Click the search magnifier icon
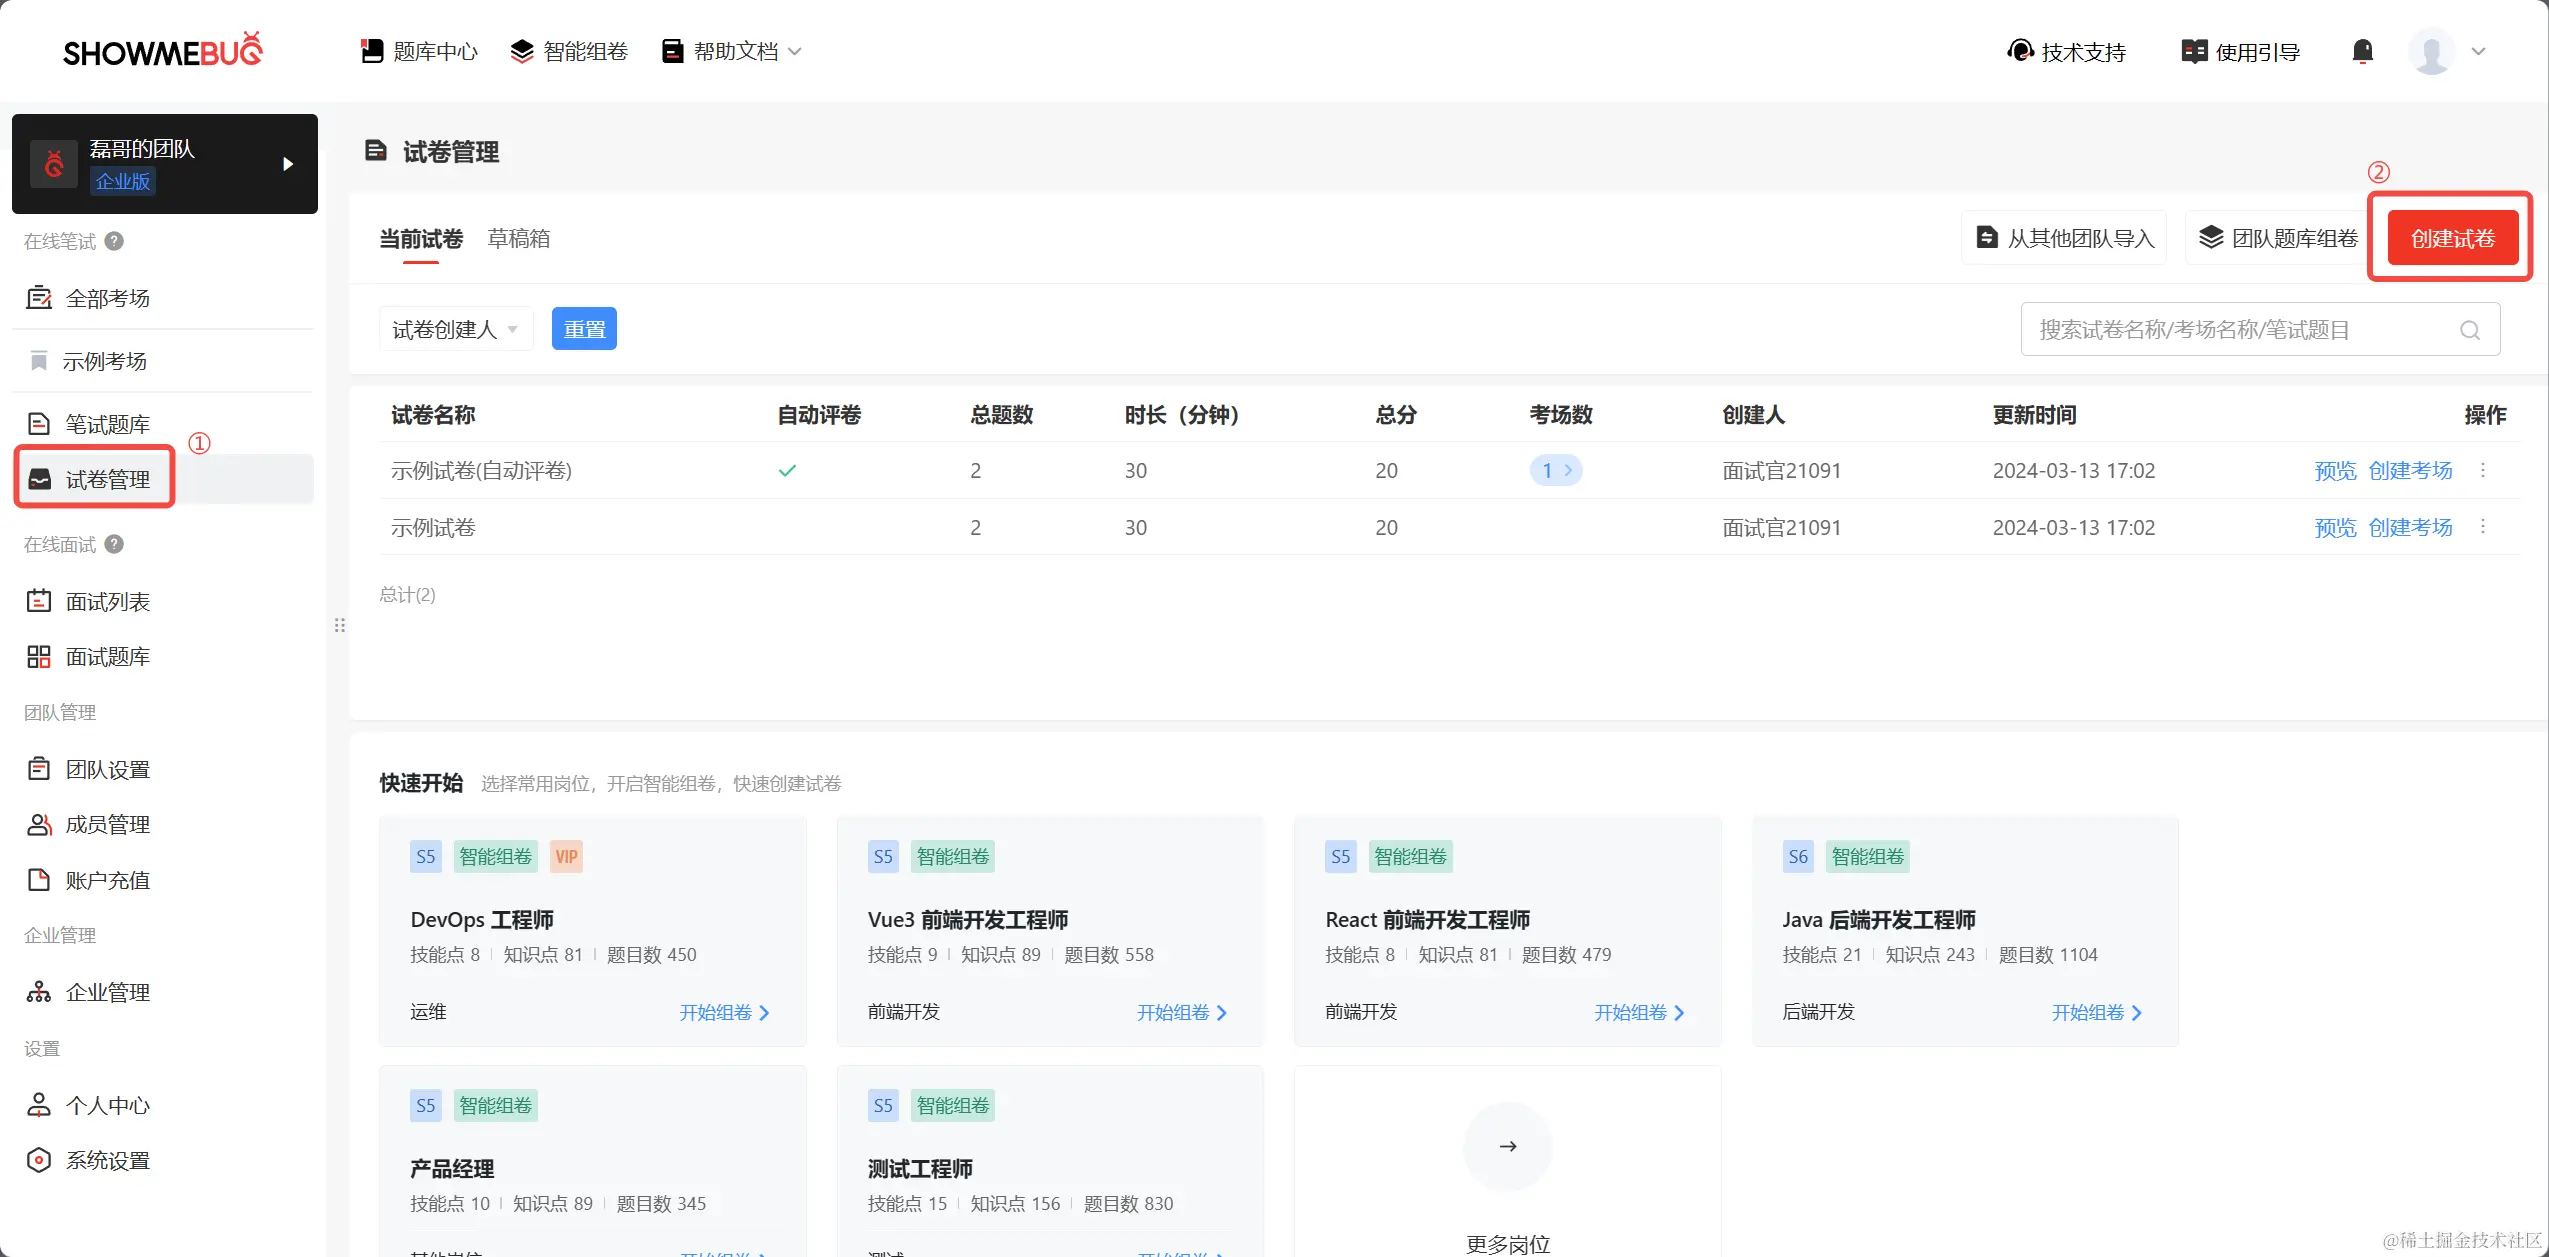 [x=2470, y=330]
